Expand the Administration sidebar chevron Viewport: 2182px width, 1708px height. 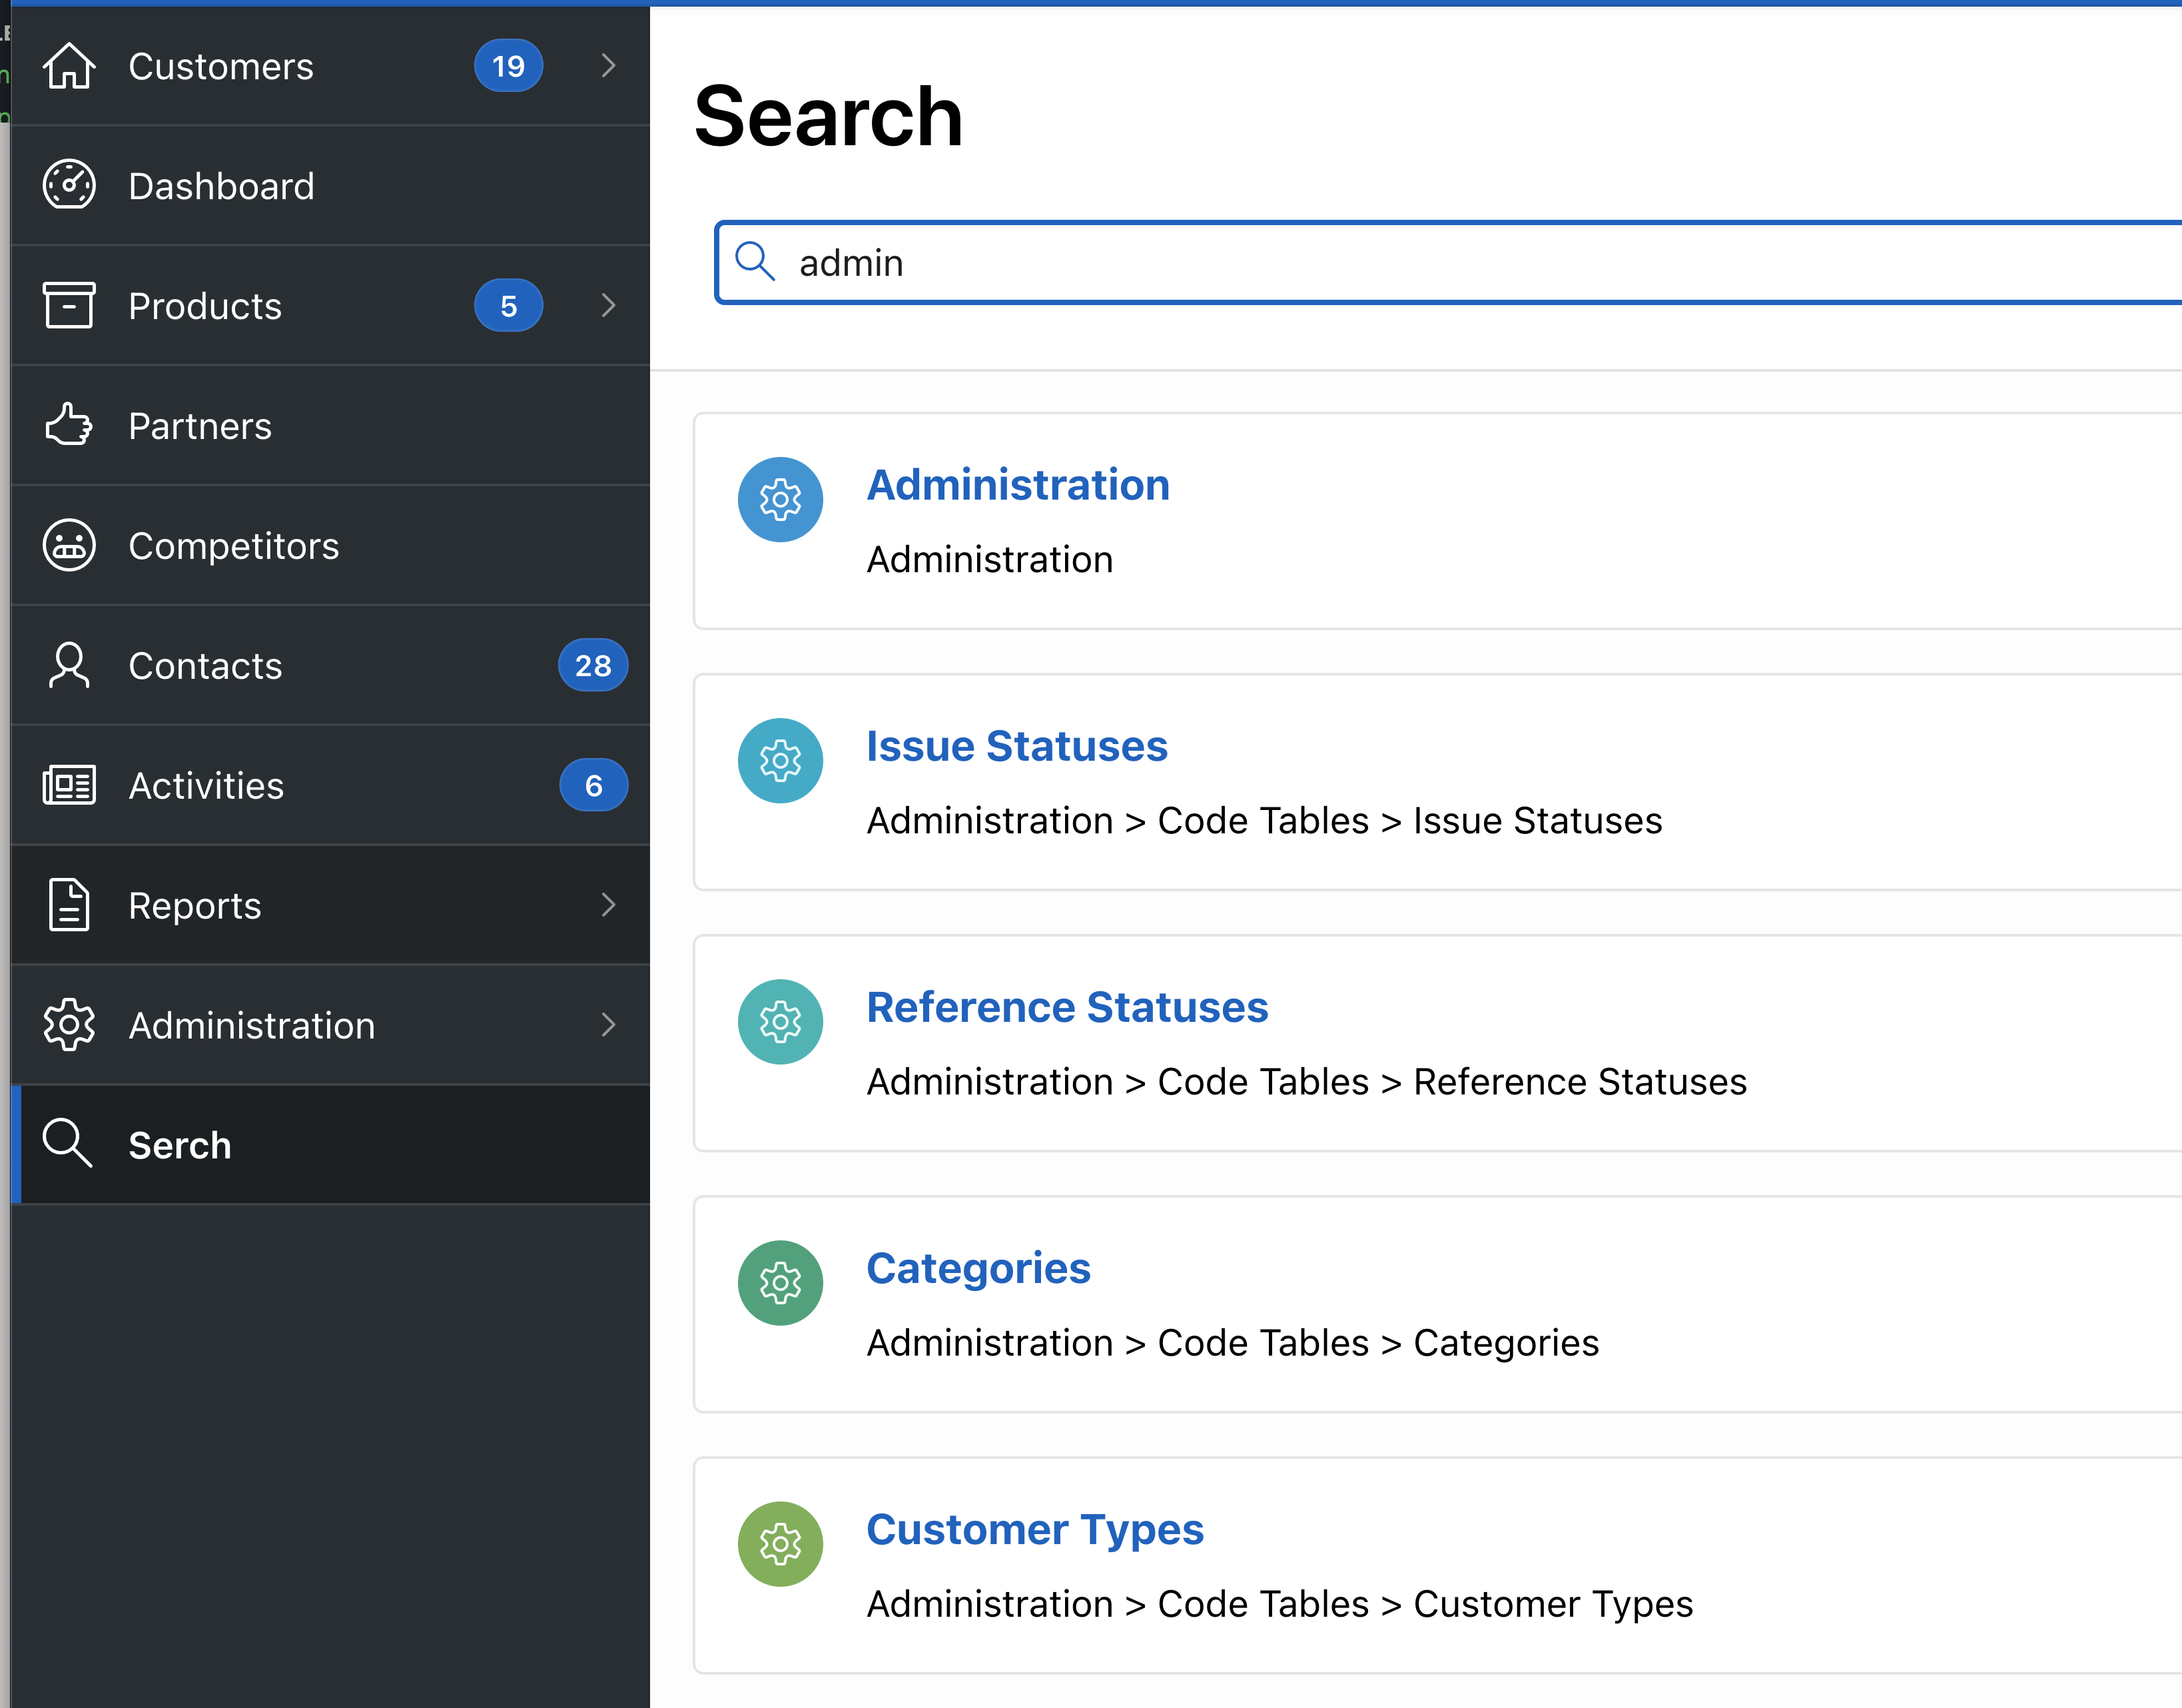[608, 1025]
